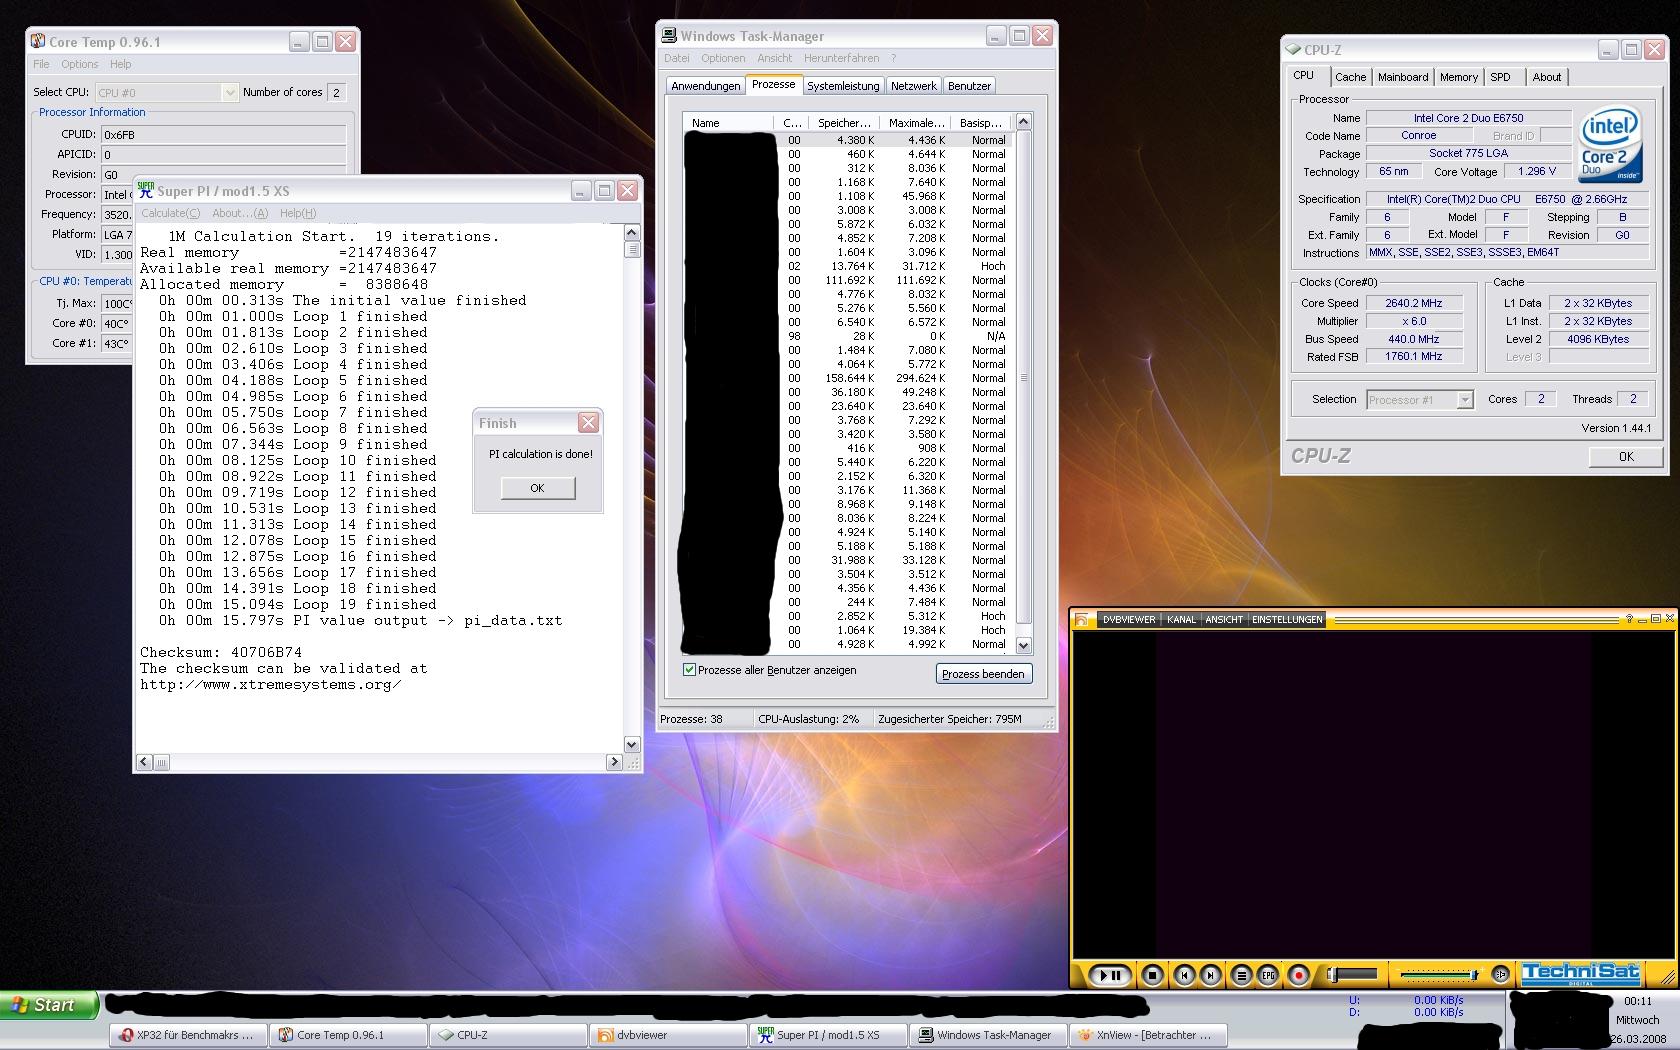Close the Finish dialog with X
This screenshot has height=1050, width=1680.
point(588,423)
